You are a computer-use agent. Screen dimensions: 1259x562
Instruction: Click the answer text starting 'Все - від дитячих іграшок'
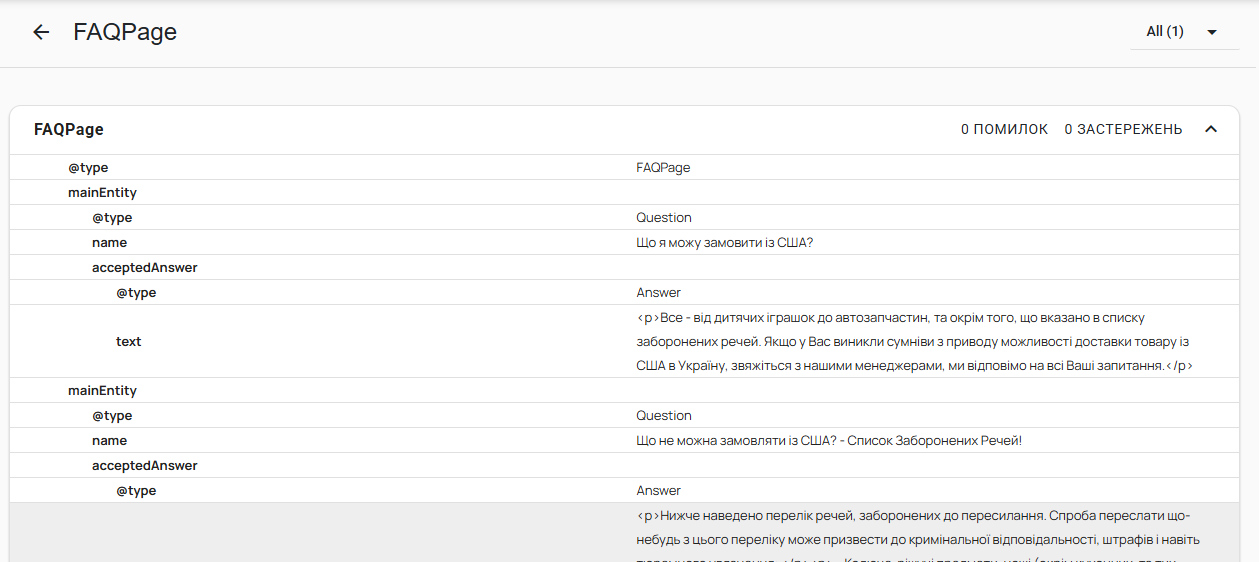[915, 342]
